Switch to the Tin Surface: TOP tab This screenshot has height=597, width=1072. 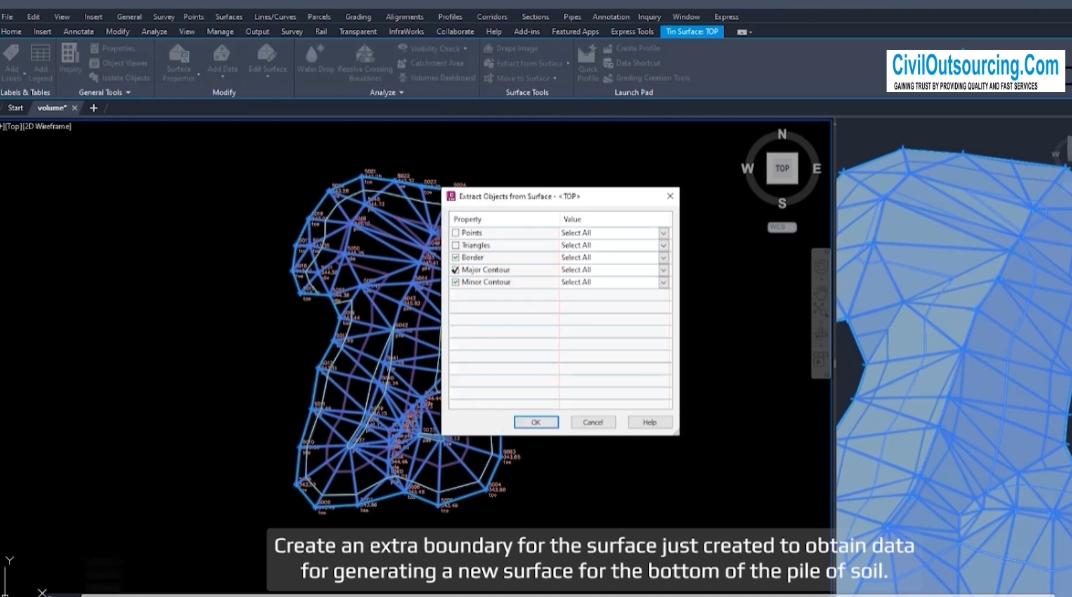click(692, 31)
